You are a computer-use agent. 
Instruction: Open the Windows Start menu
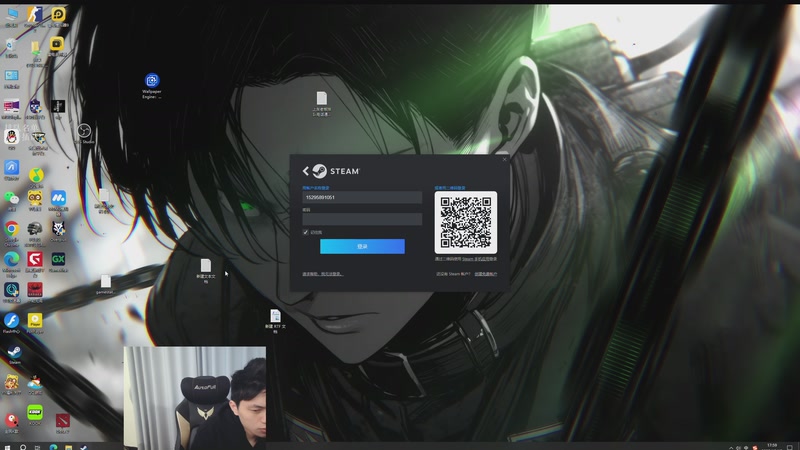coord(7,447)
